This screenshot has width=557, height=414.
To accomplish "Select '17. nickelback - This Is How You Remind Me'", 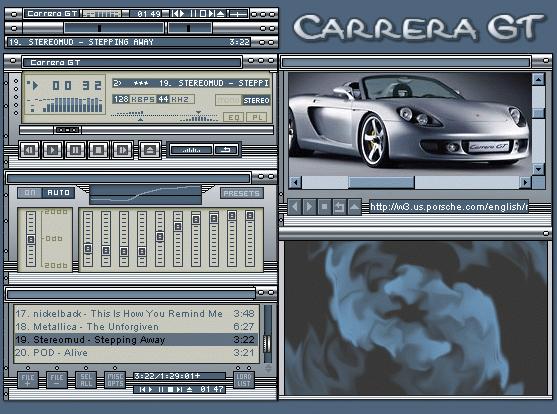I will click(x=135, y=313).
